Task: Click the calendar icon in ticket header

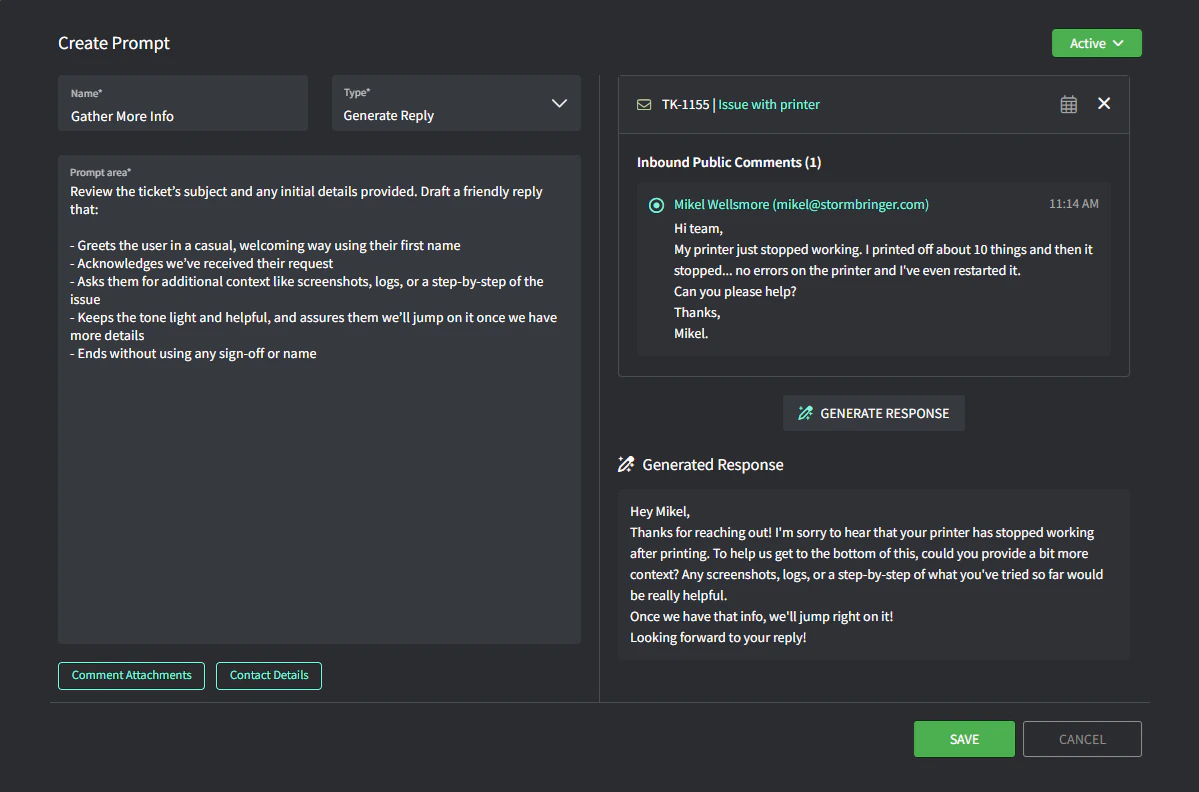Action: click(x=1068, y=104)
